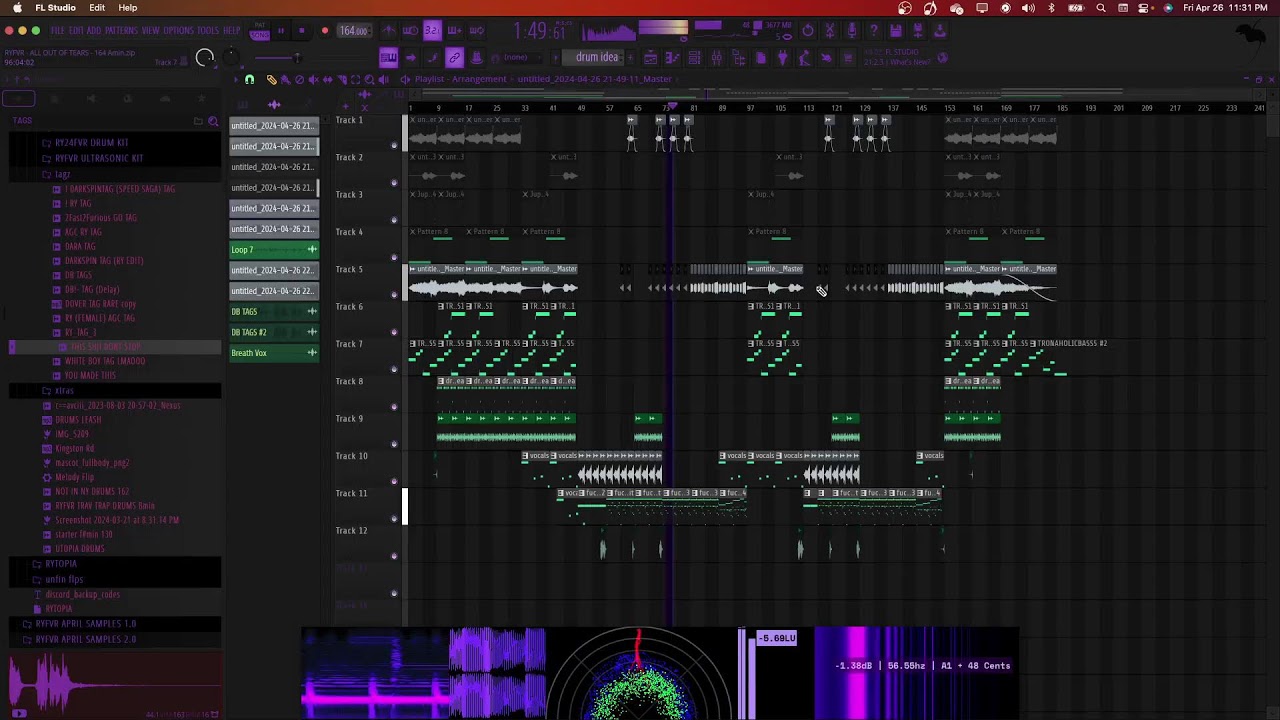The width and height of the screenshot is (1280, 720).
Task: Mute Track 3 with its status dot
Action: tap(394, 220)
